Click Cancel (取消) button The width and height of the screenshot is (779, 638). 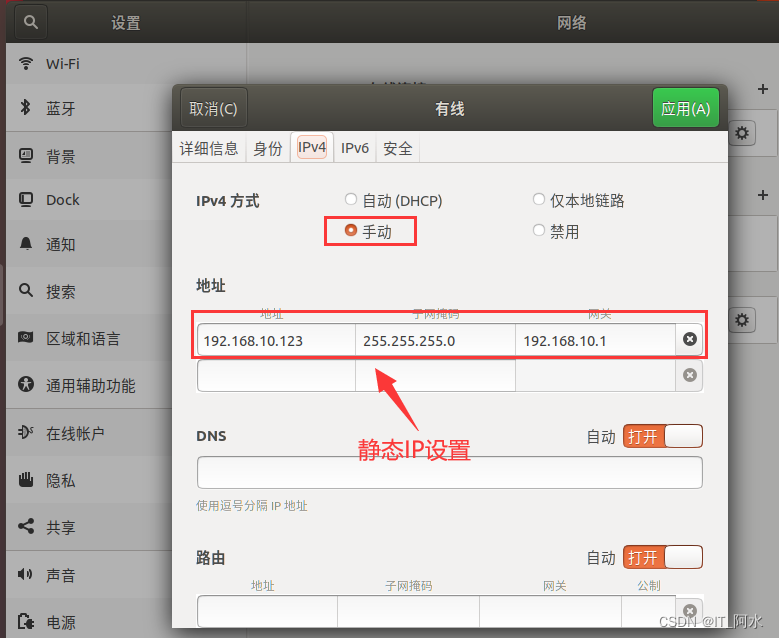coord(214,108)
